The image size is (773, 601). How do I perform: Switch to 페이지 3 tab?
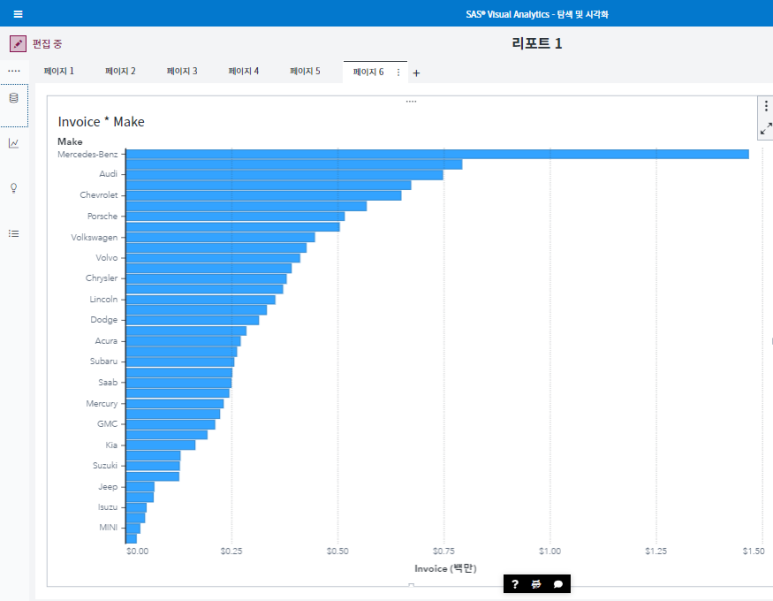[x=182, y=71]
